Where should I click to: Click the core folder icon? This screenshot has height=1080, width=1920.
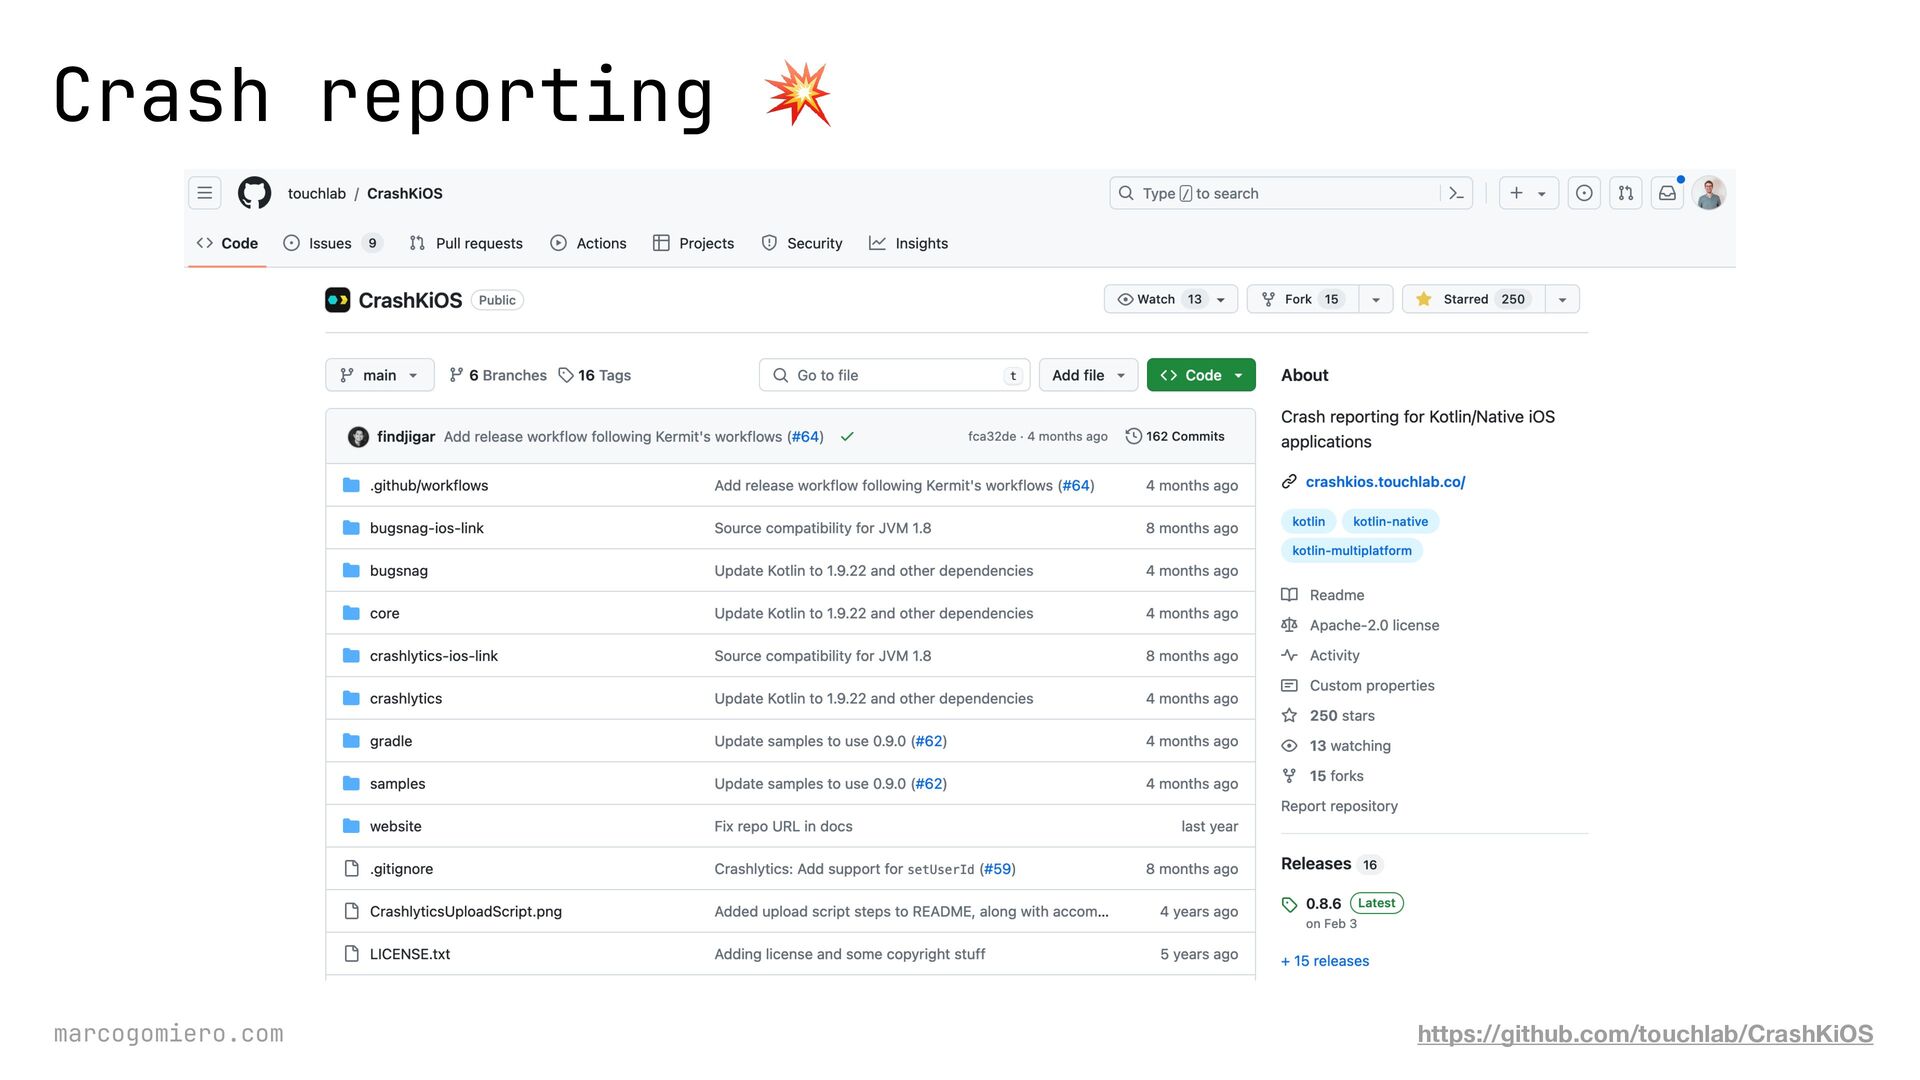[351, 613]
